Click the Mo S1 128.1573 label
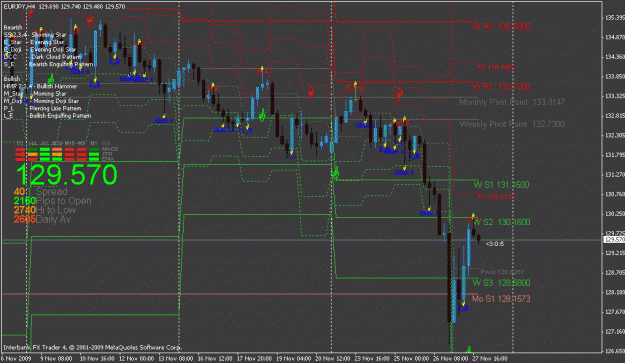The image size is (625, 363). (501, 299)
